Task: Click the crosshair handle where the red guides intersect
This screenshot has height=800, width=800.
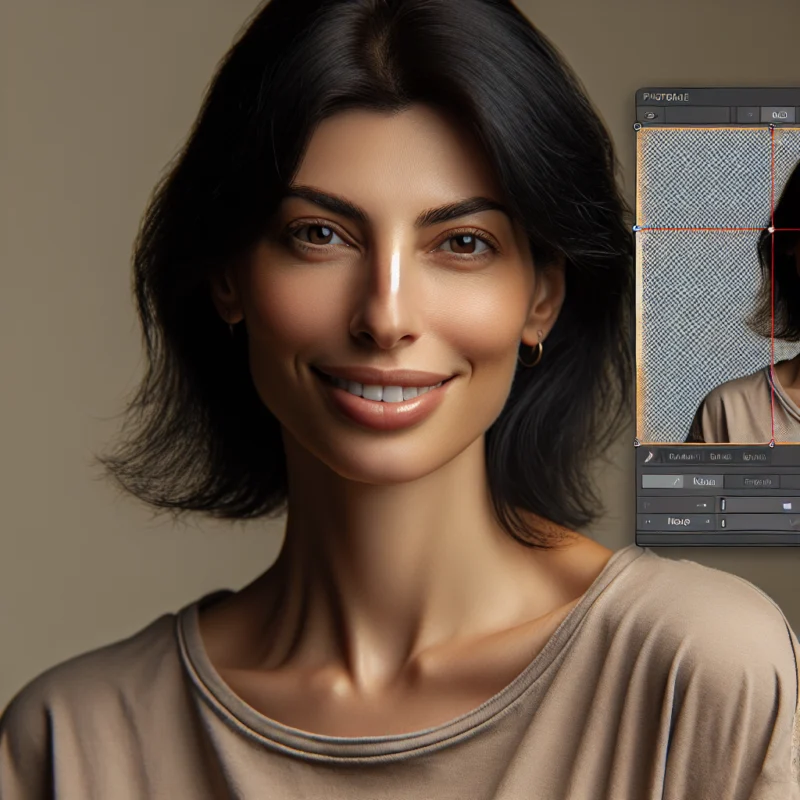Action: pos(771,229)
